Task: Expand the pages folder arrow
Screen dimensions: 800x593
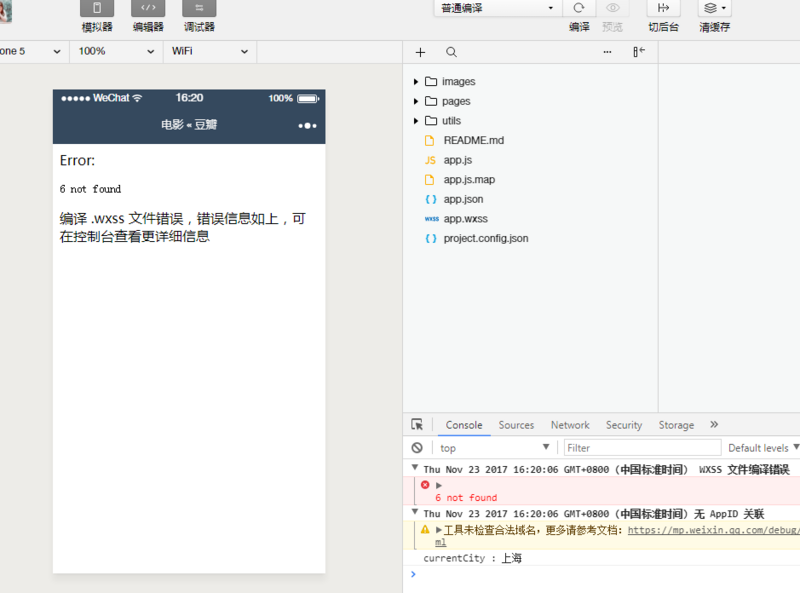Action: click(x=416, y=101)
